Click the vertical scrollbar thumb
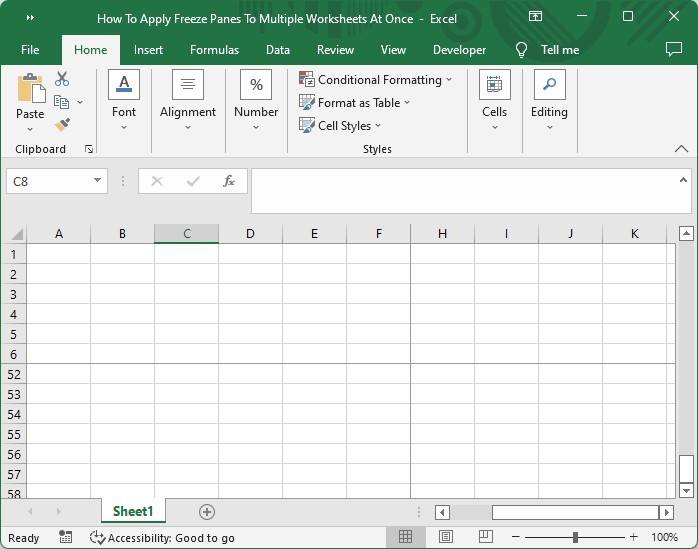 coord(686,468)
